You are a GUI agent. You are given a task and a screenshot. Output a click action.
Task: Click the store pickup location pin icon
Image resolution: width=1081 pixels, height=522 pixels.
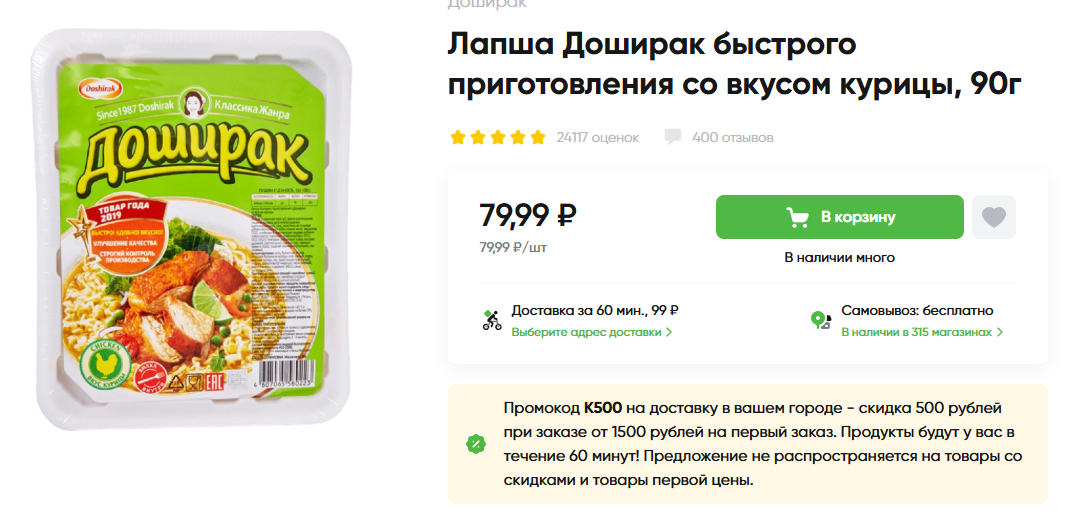(821, 320)
